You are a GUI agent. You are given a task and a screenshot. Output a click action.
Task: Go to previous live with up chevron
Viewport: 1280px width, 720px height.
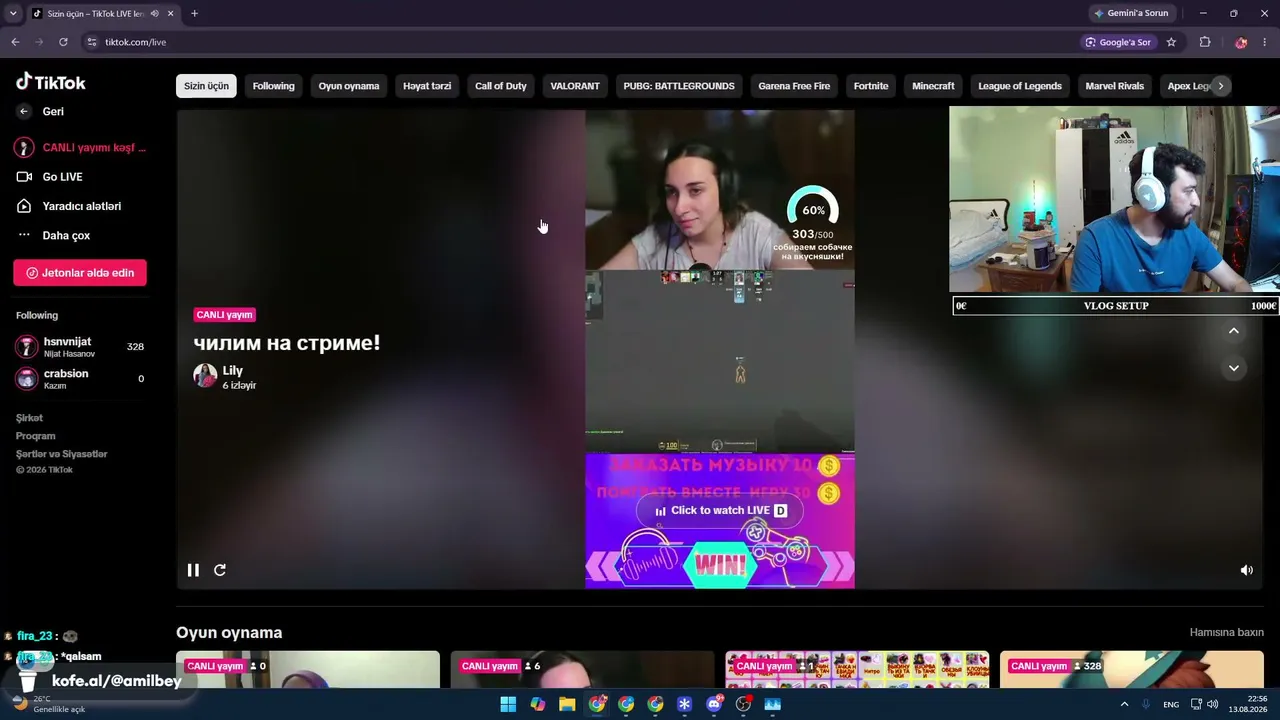(x=1234, y=331)
